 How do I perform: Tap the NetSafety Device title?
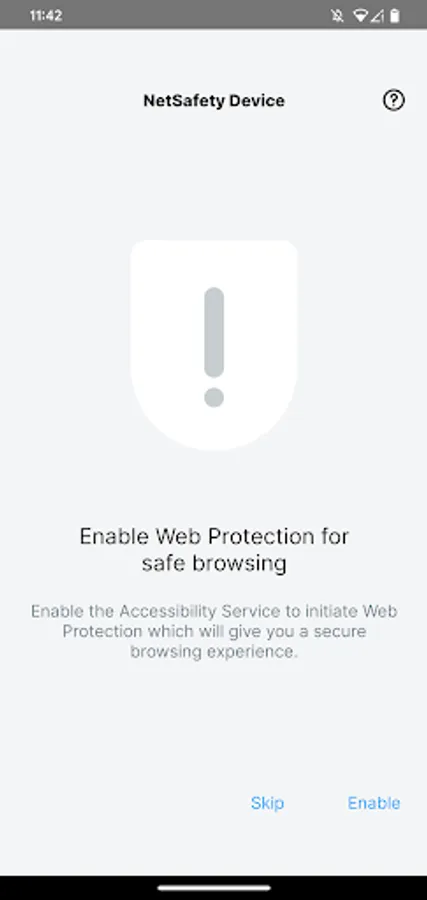(214, 100)
